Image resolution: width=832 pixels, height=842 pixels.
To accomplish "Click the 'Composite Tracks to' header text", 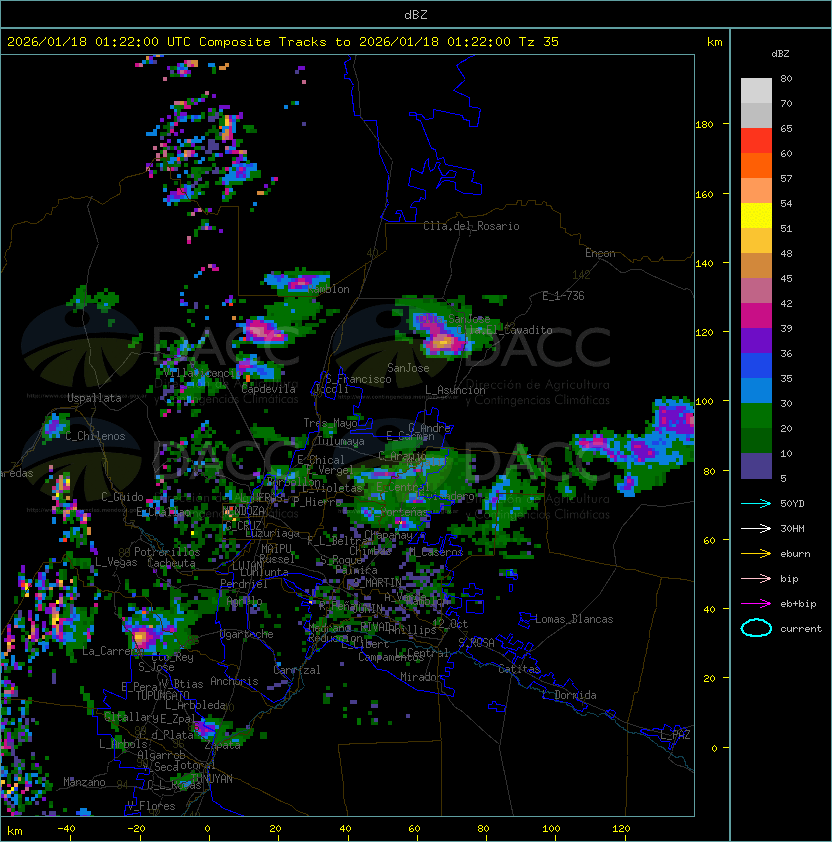I will 274,42.
